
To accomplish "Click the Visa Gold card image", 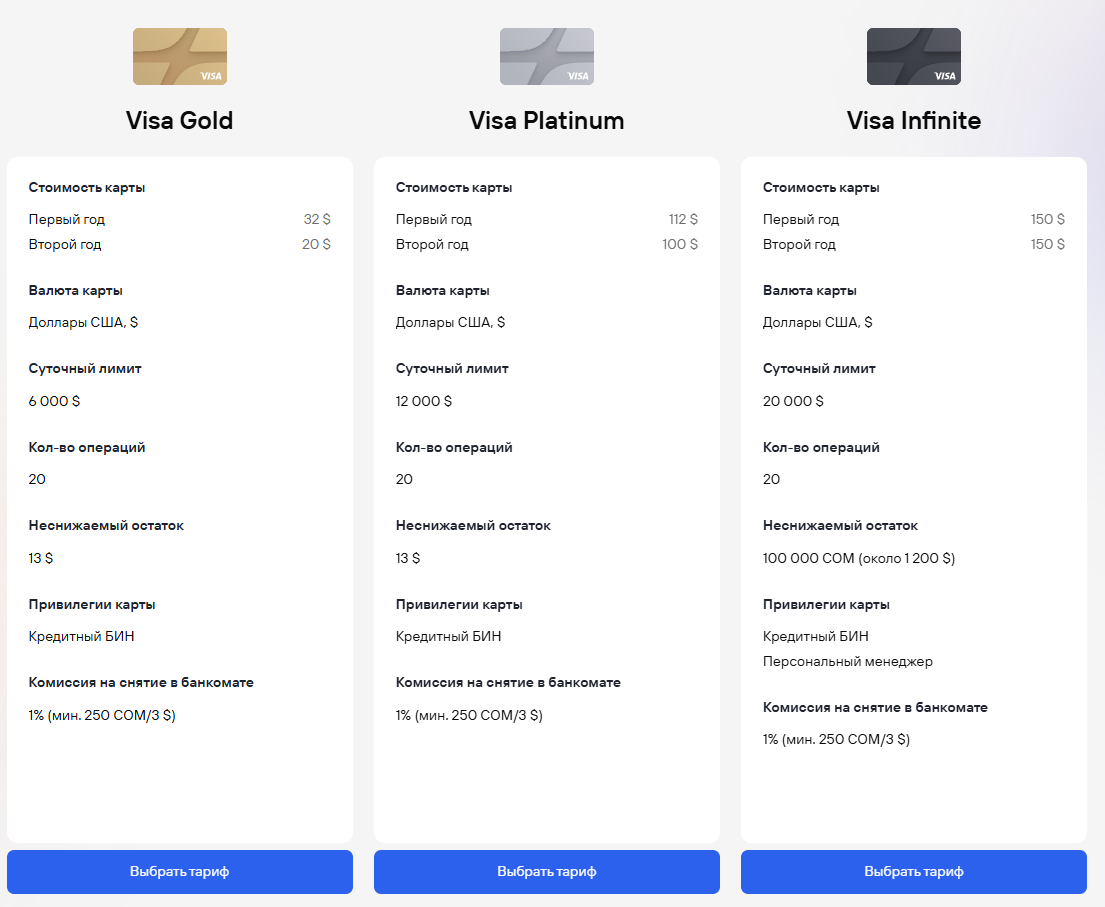I will 180,56.
